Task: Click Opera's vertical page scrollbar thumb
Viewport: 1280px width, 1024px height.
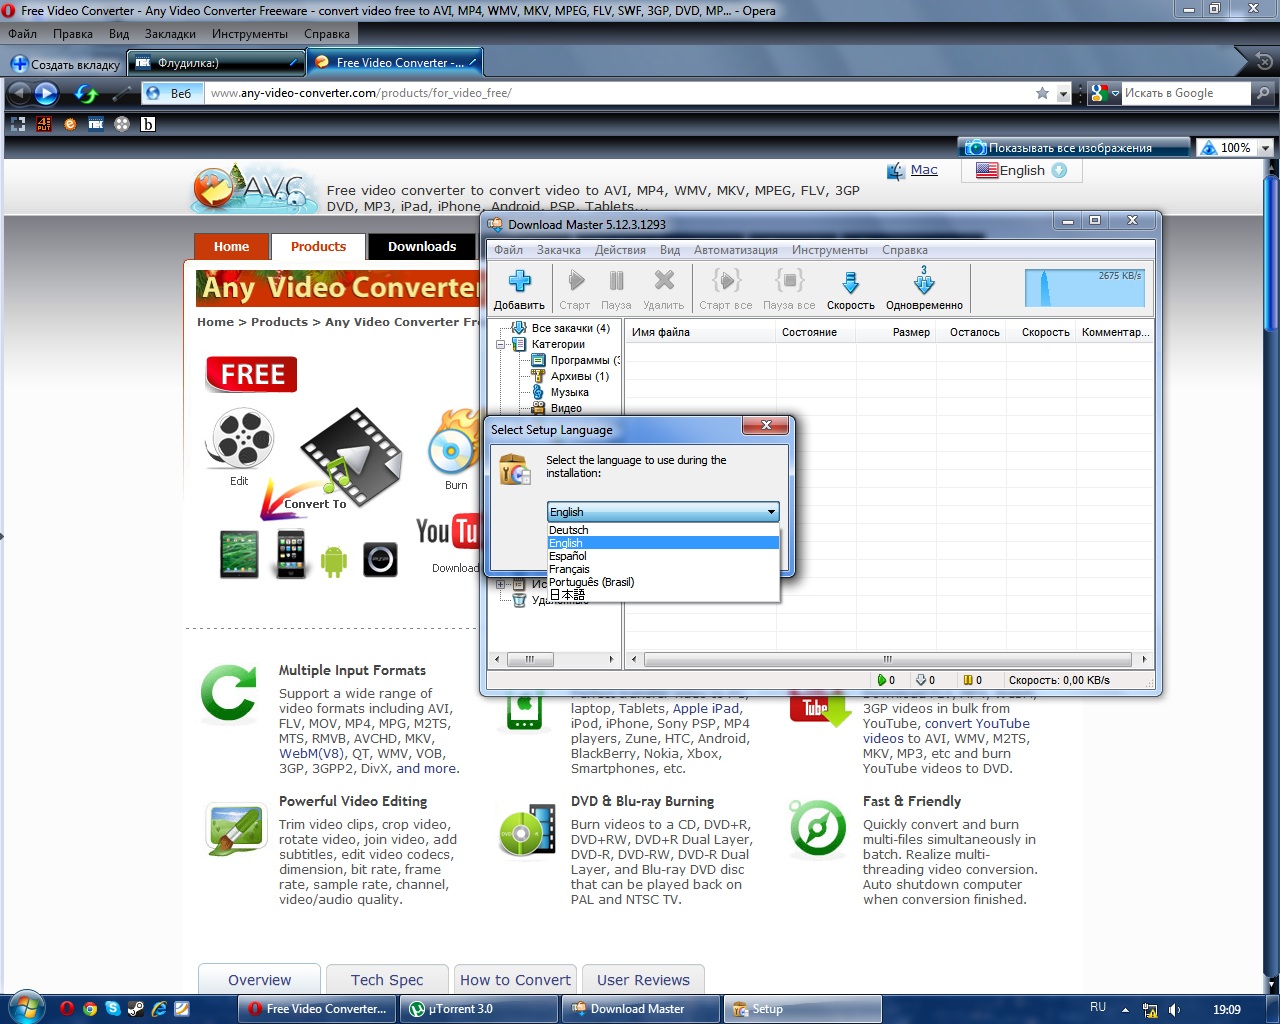Action: pos(1271,255)
